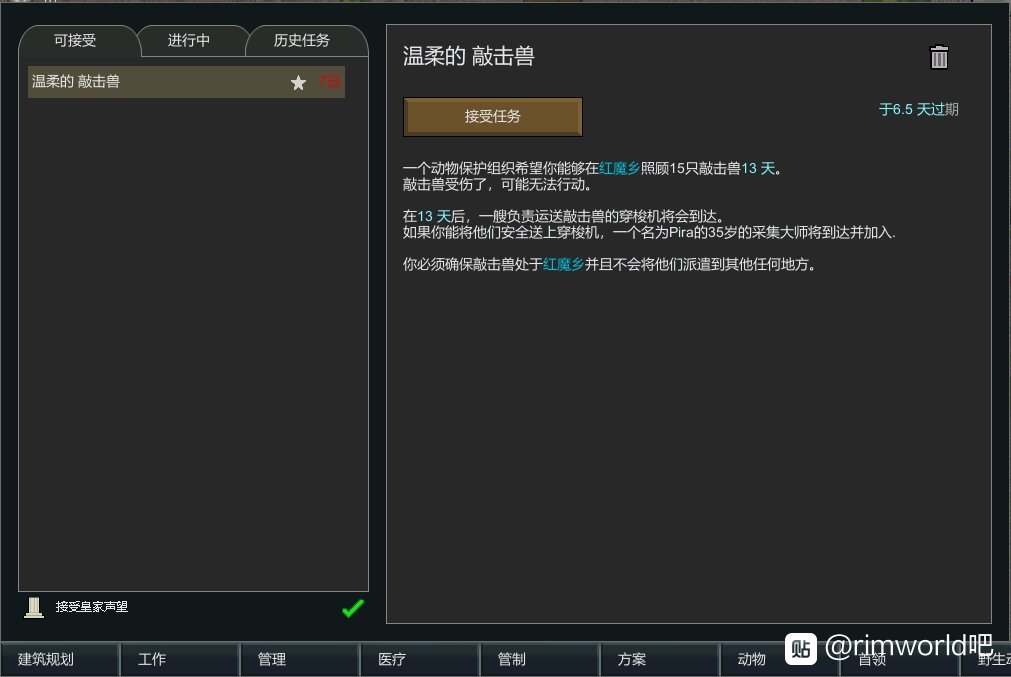Screen dimensions: 1011x677
Task: Open the 医疗 bottom menu
Action: coord(420,659)
